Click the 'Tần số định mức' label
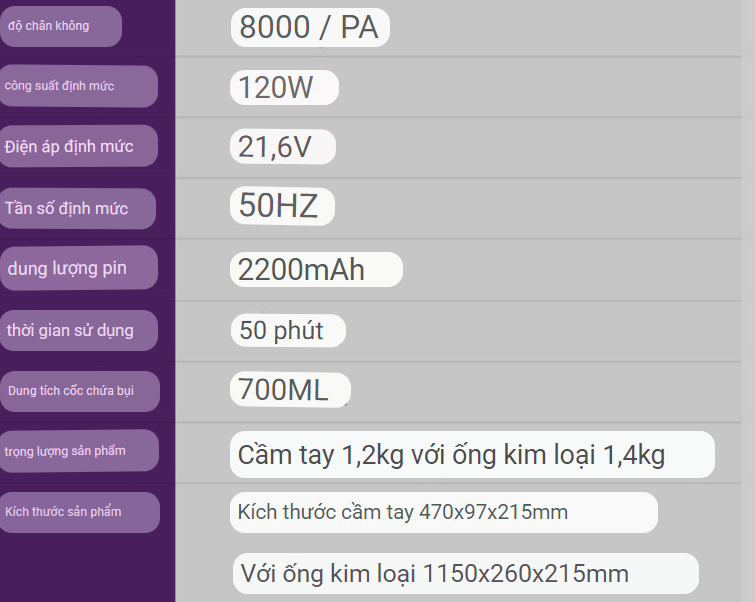This screenshot has width=755, height=602. pyautogui.click(x=78, y=209)
